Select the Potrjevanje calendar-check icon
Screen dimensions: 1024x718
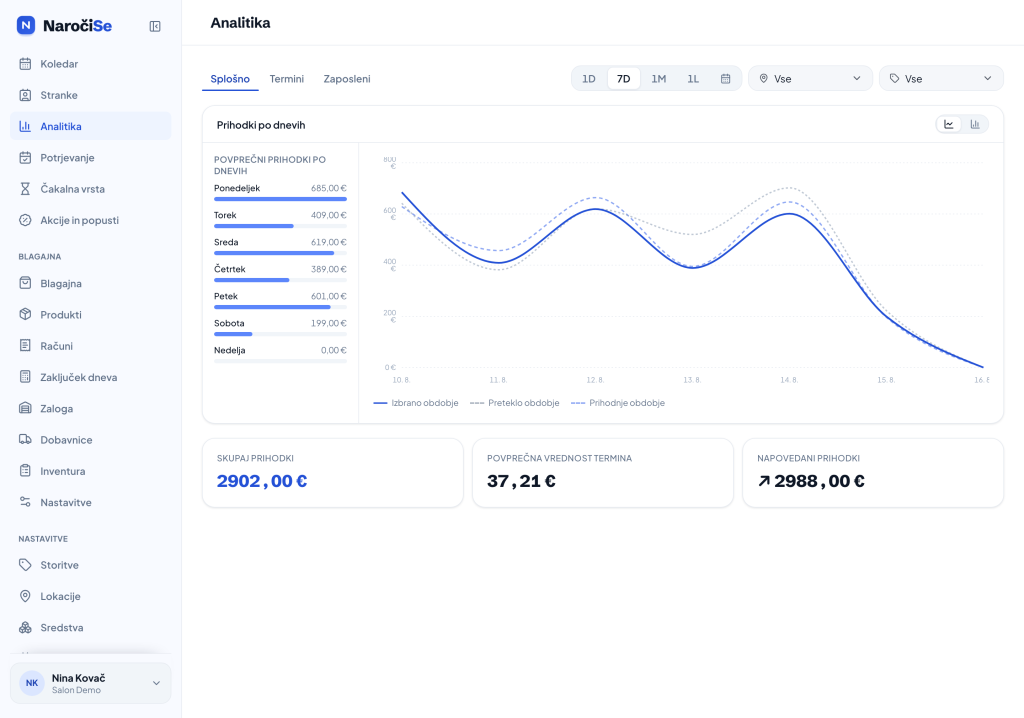(x=25, y=157)
